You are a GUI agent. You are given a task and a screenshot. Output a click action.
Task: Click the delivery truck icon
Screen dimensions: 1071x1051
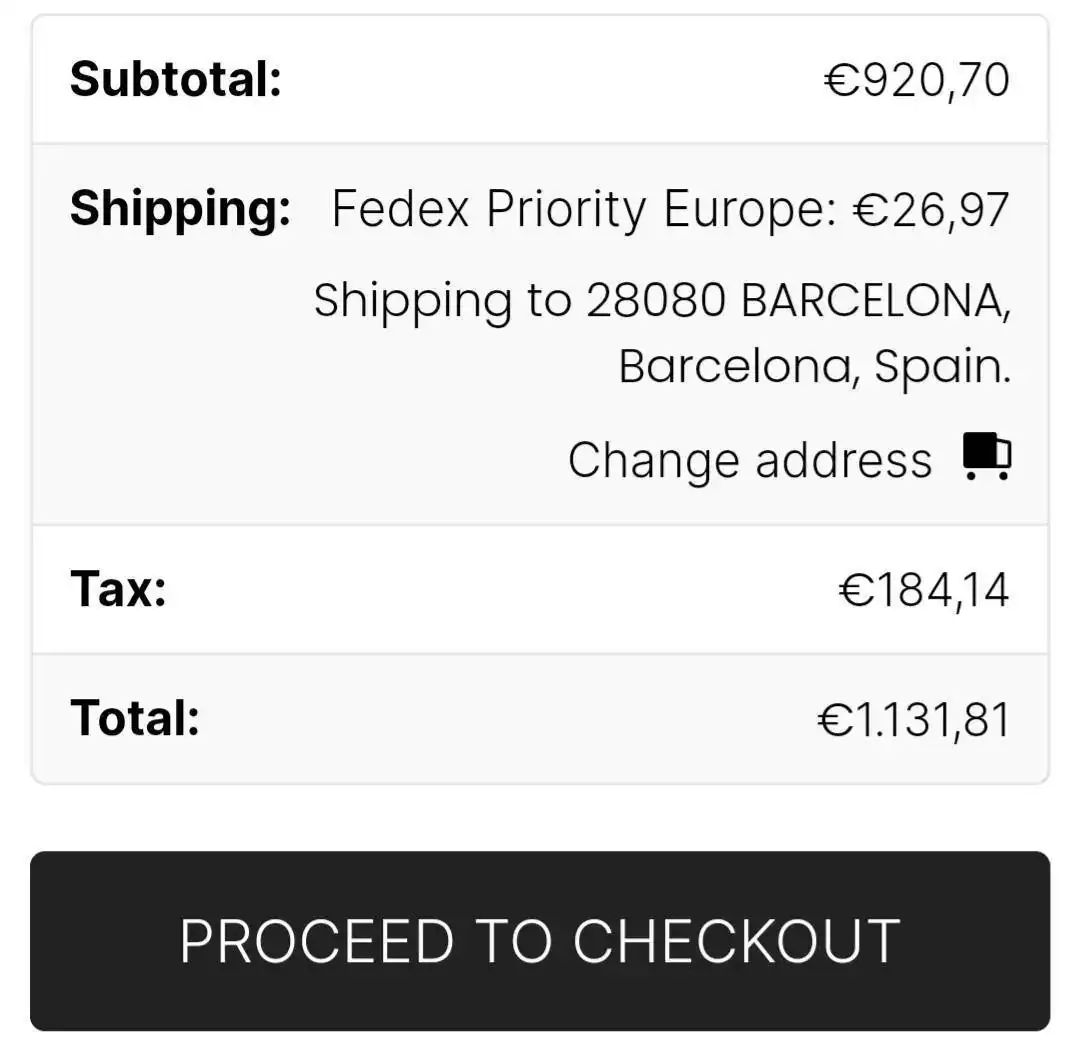(x=986, y=457)
